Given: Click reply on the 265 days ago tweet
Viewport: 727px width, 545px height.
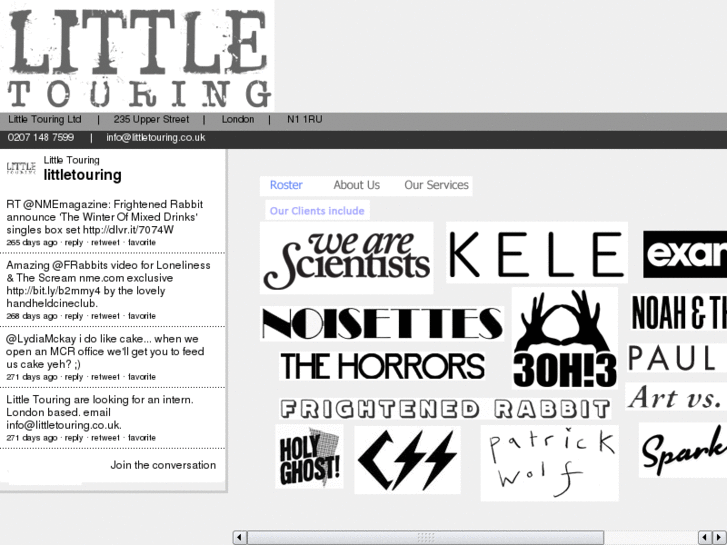Looking at the screenshot, I should tap(74, 243).
